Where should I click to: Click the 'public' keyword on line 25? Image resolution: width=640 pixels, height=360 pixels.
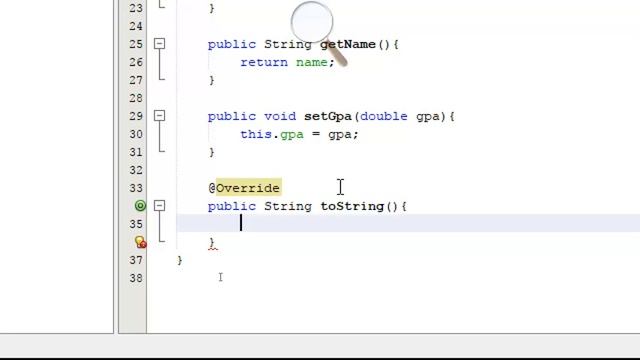tap(232, 44)
